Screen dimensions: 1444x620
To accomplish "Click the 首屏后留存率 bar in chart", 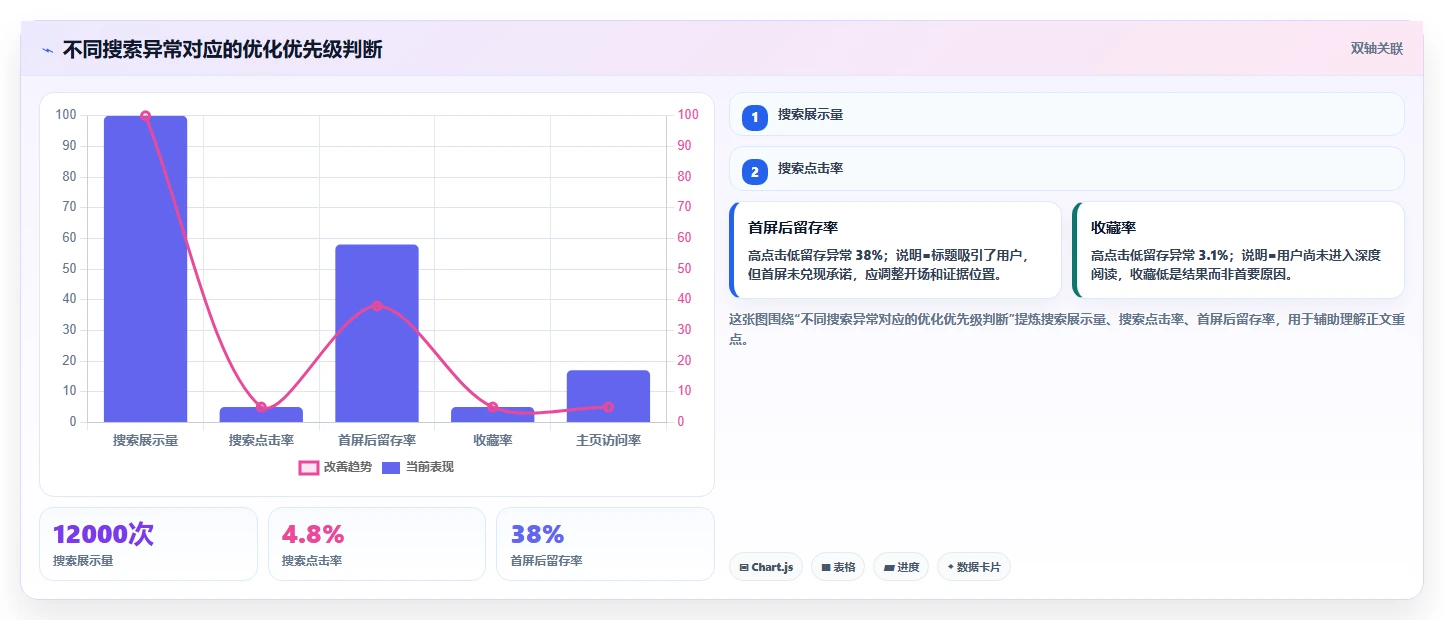I will pyautogui.click(x=377, y=333).
